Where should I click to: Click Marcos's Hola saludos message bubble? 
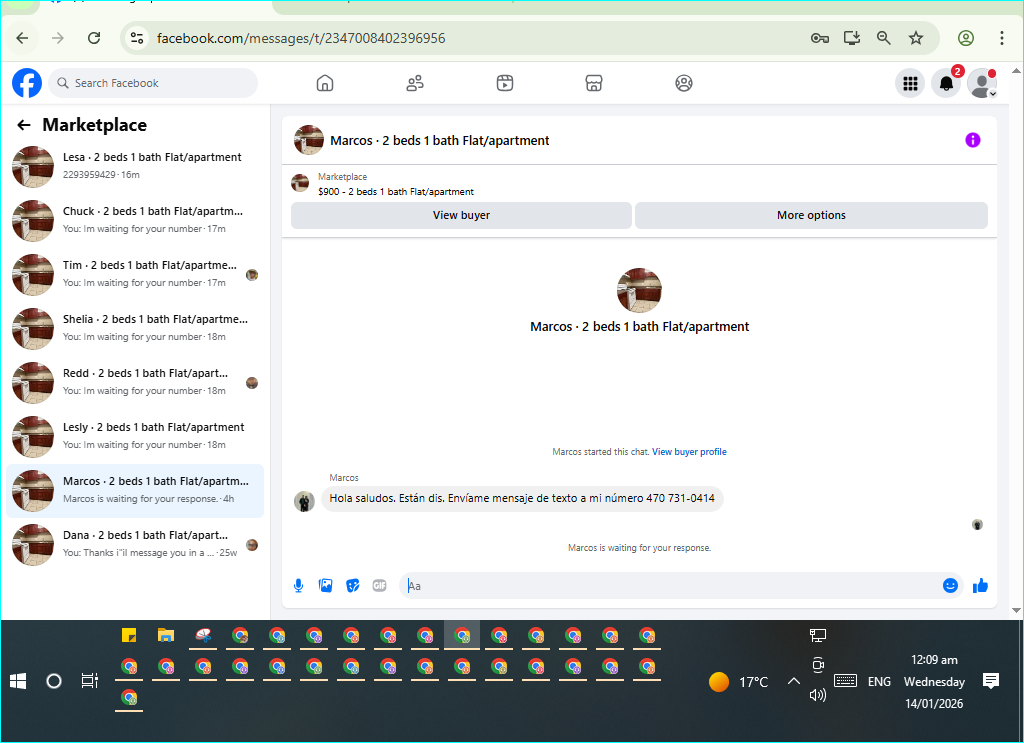522,498
